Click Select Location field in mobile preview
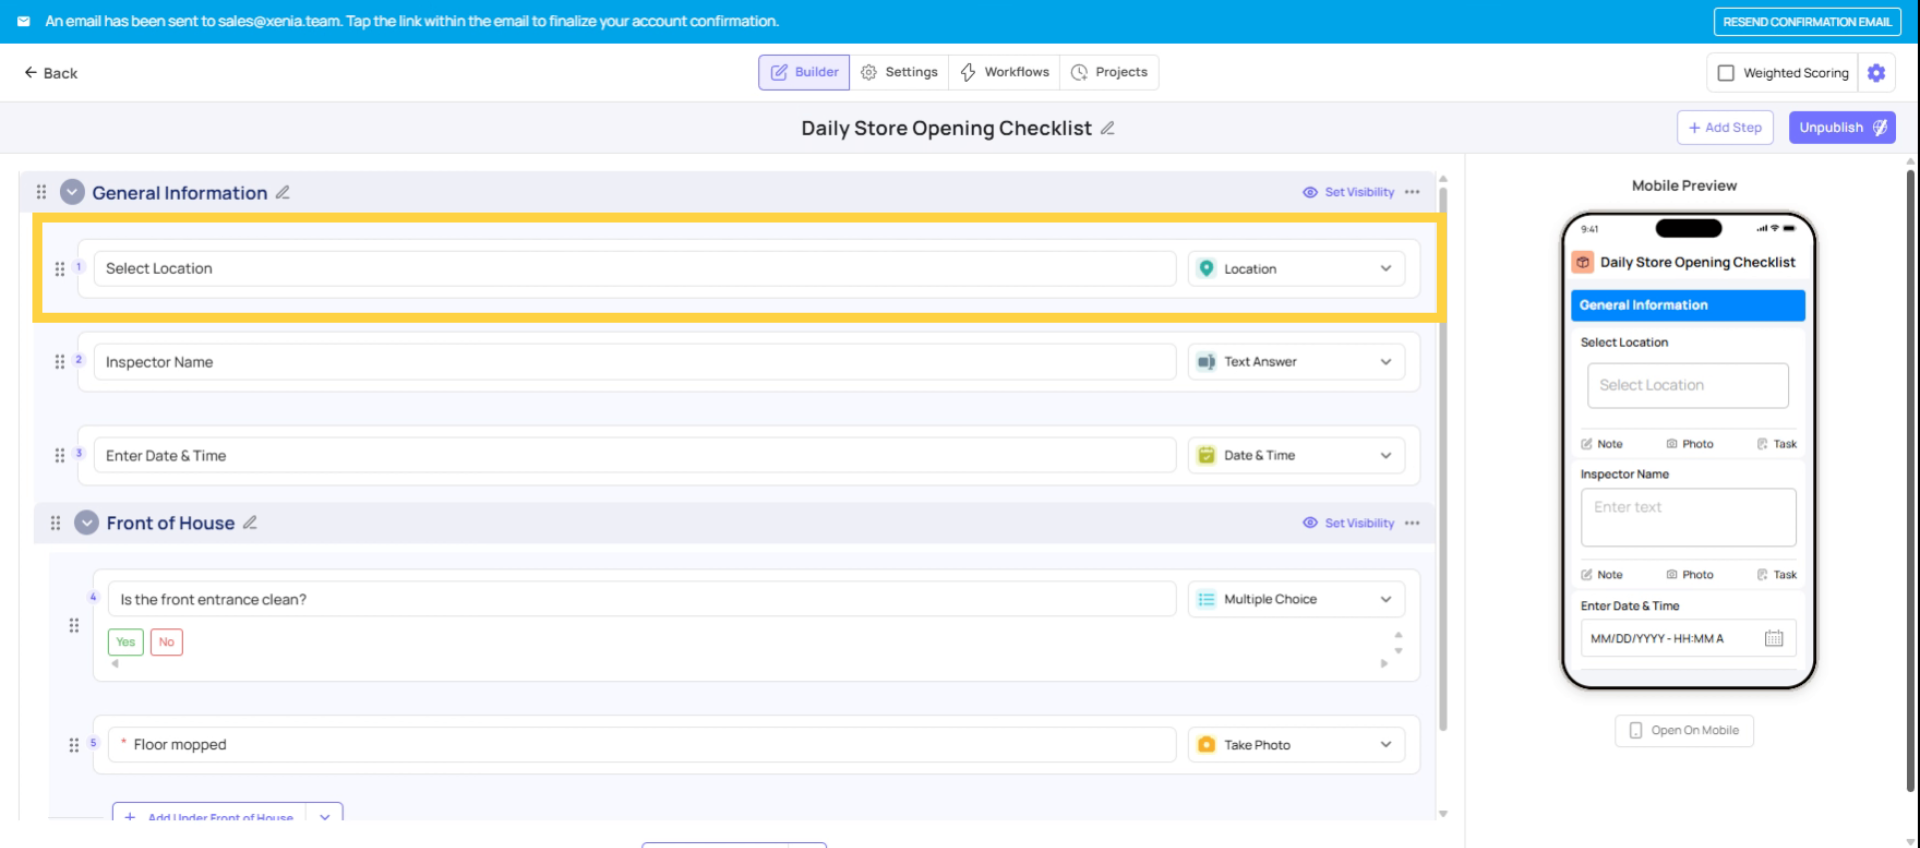 pyautogui.click(x=1688, y=385)
